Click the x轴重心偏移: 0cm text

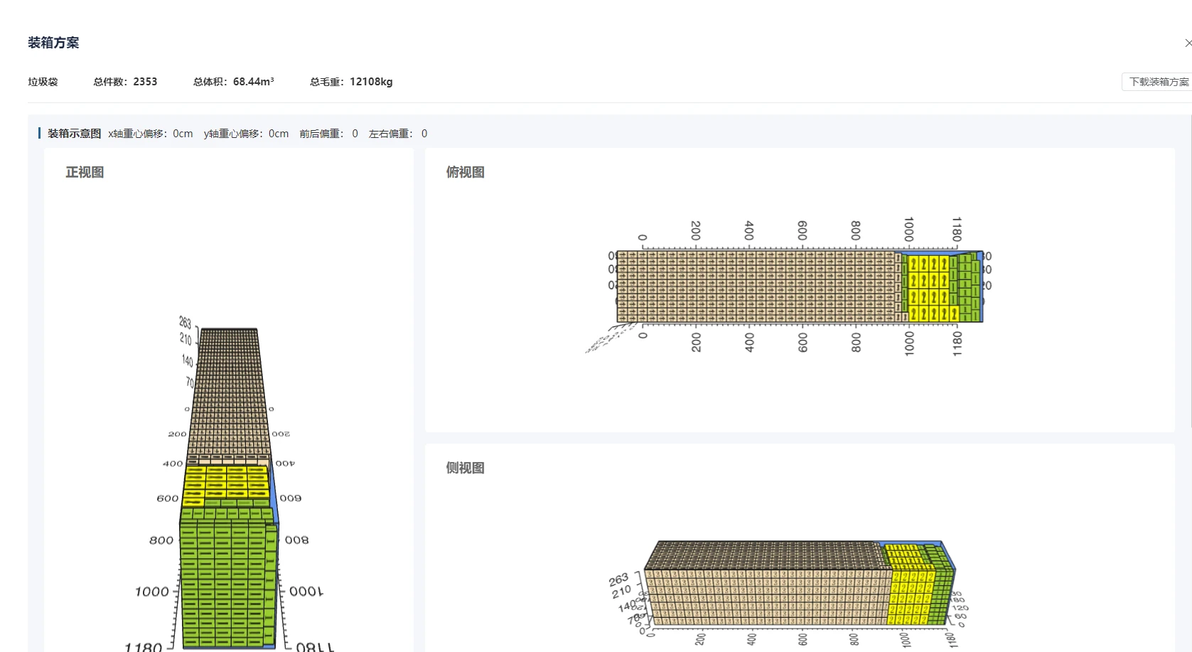tap(151, 134)
